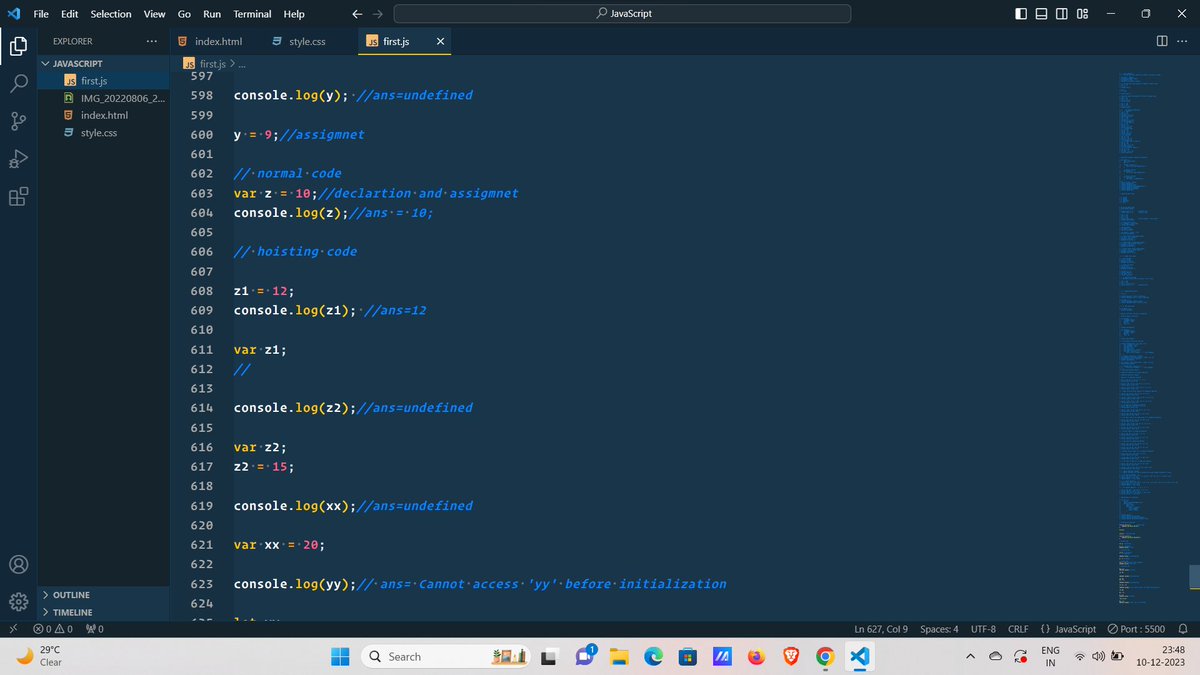Close the first.js tab
The image size is (1200, 675).
(x=441, y=41)
